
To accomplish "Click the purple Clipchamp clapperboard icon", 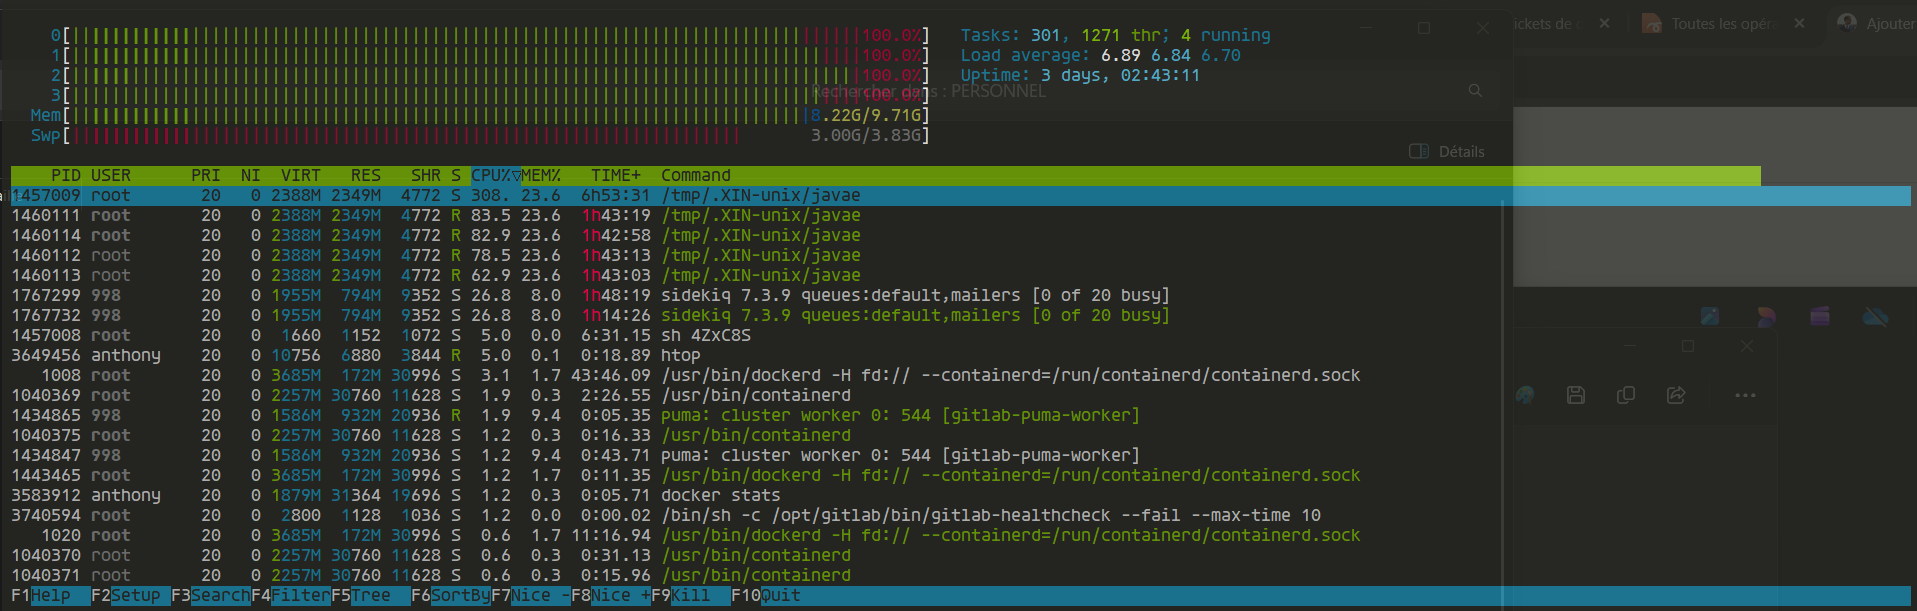I will pyautogui.click(x=1819, y=317).
